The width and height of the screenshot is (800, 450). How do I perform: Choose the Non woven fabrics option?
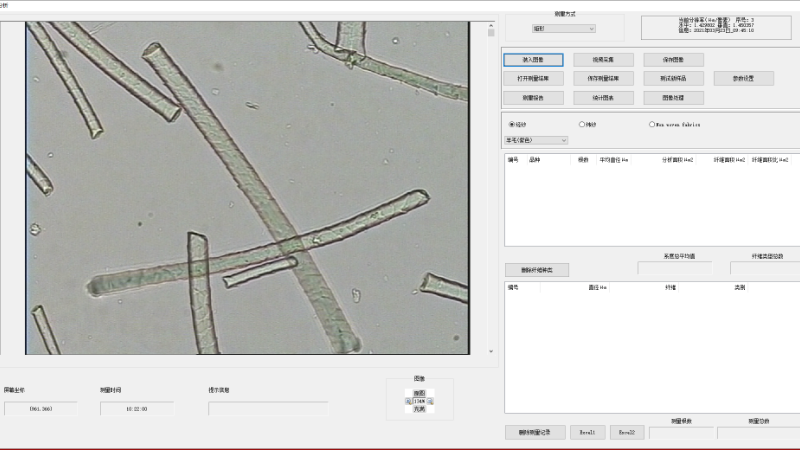652,124
